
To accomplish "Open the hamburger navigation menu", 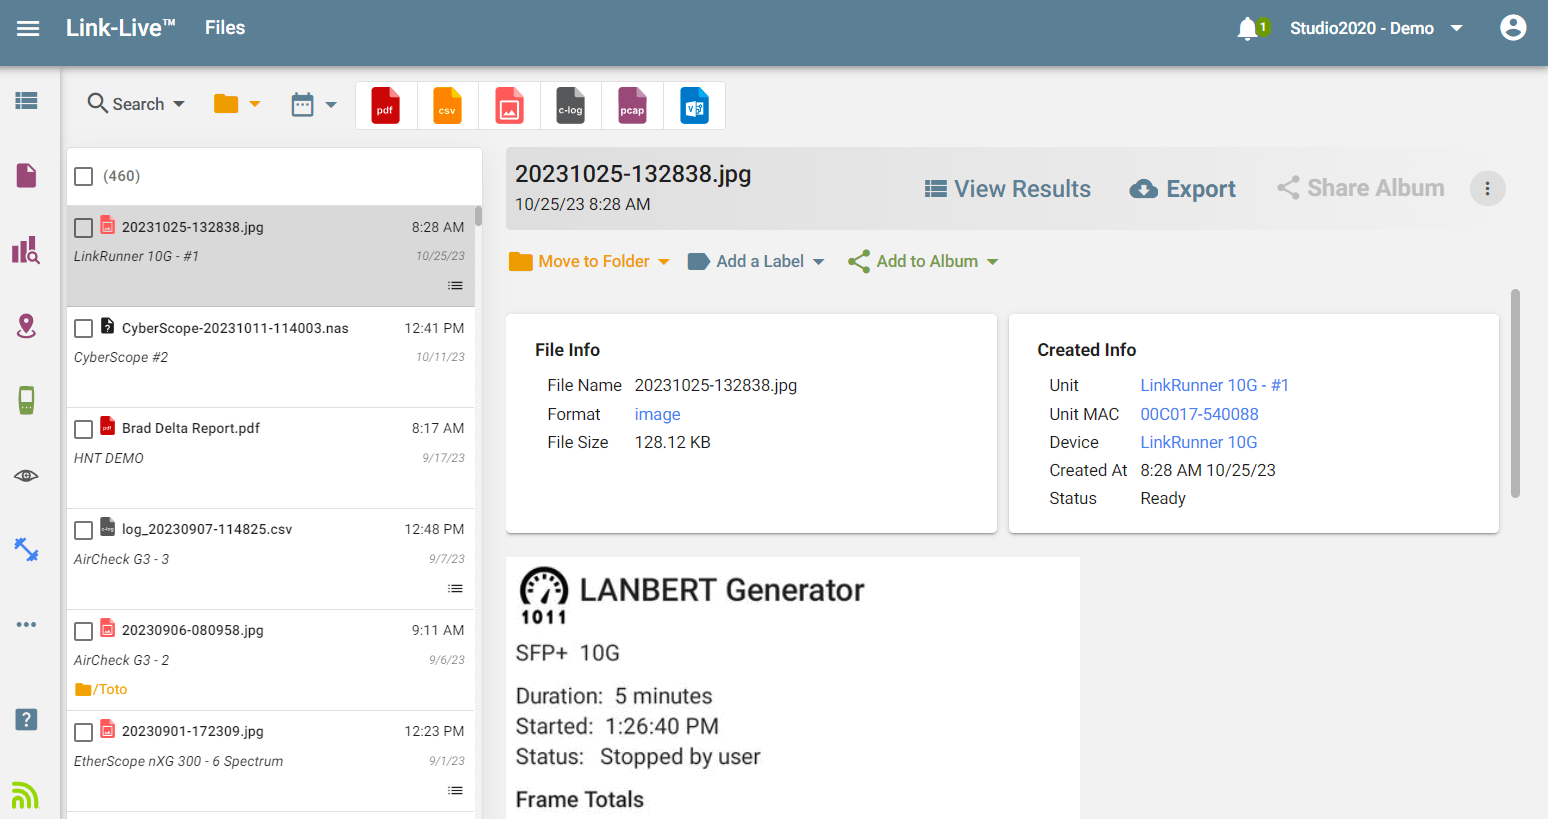I will tap(28, 28).
